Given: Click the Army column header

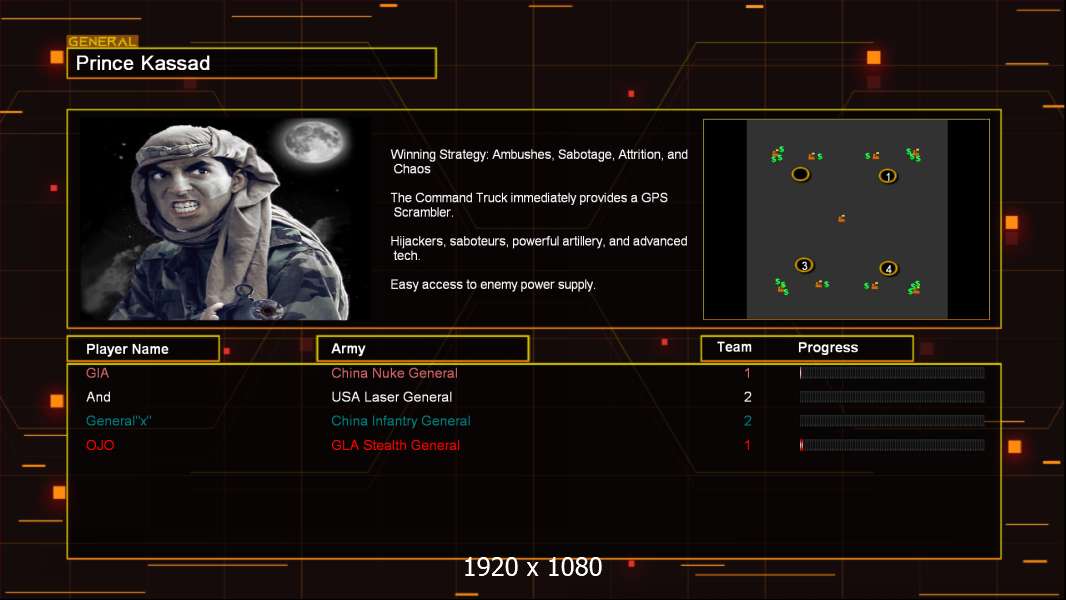Looking at the screenshot, I should click(423, 349).
